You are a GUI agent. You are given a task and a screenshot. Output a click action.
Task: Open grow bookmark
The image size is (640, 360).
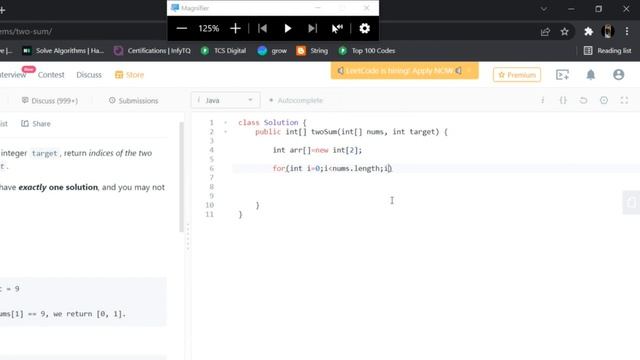(272, 51)
